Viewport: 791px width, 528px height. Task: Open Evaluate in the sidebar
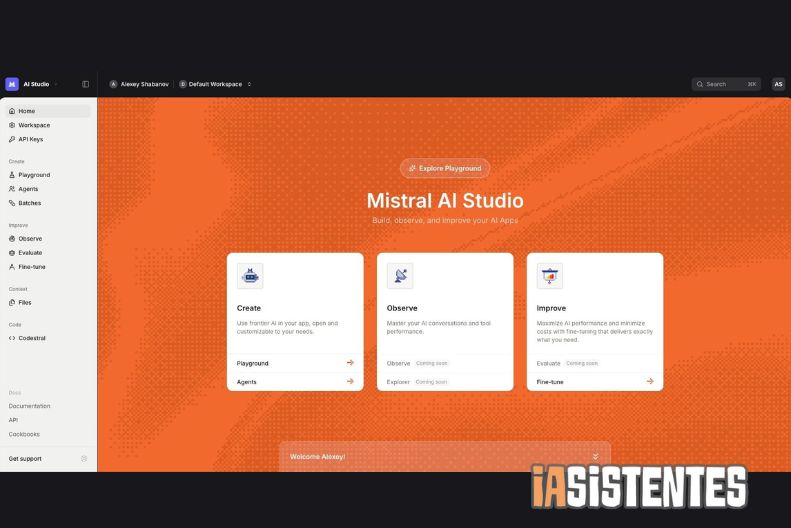[x=48, y=253]
